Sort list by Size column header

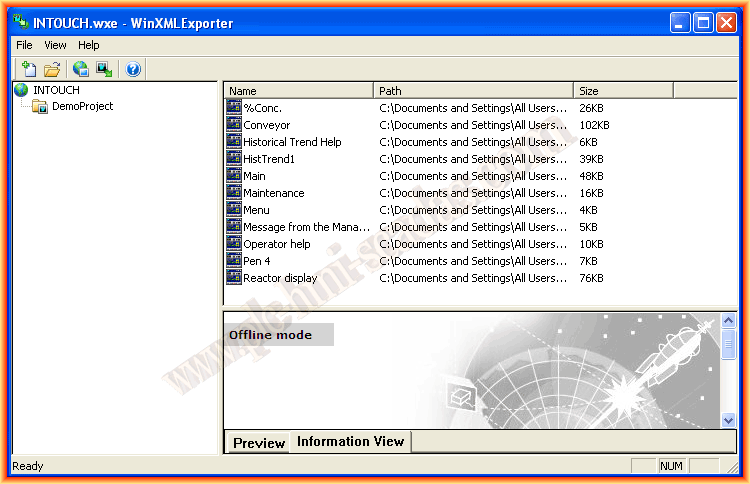(x=622, y=91)
